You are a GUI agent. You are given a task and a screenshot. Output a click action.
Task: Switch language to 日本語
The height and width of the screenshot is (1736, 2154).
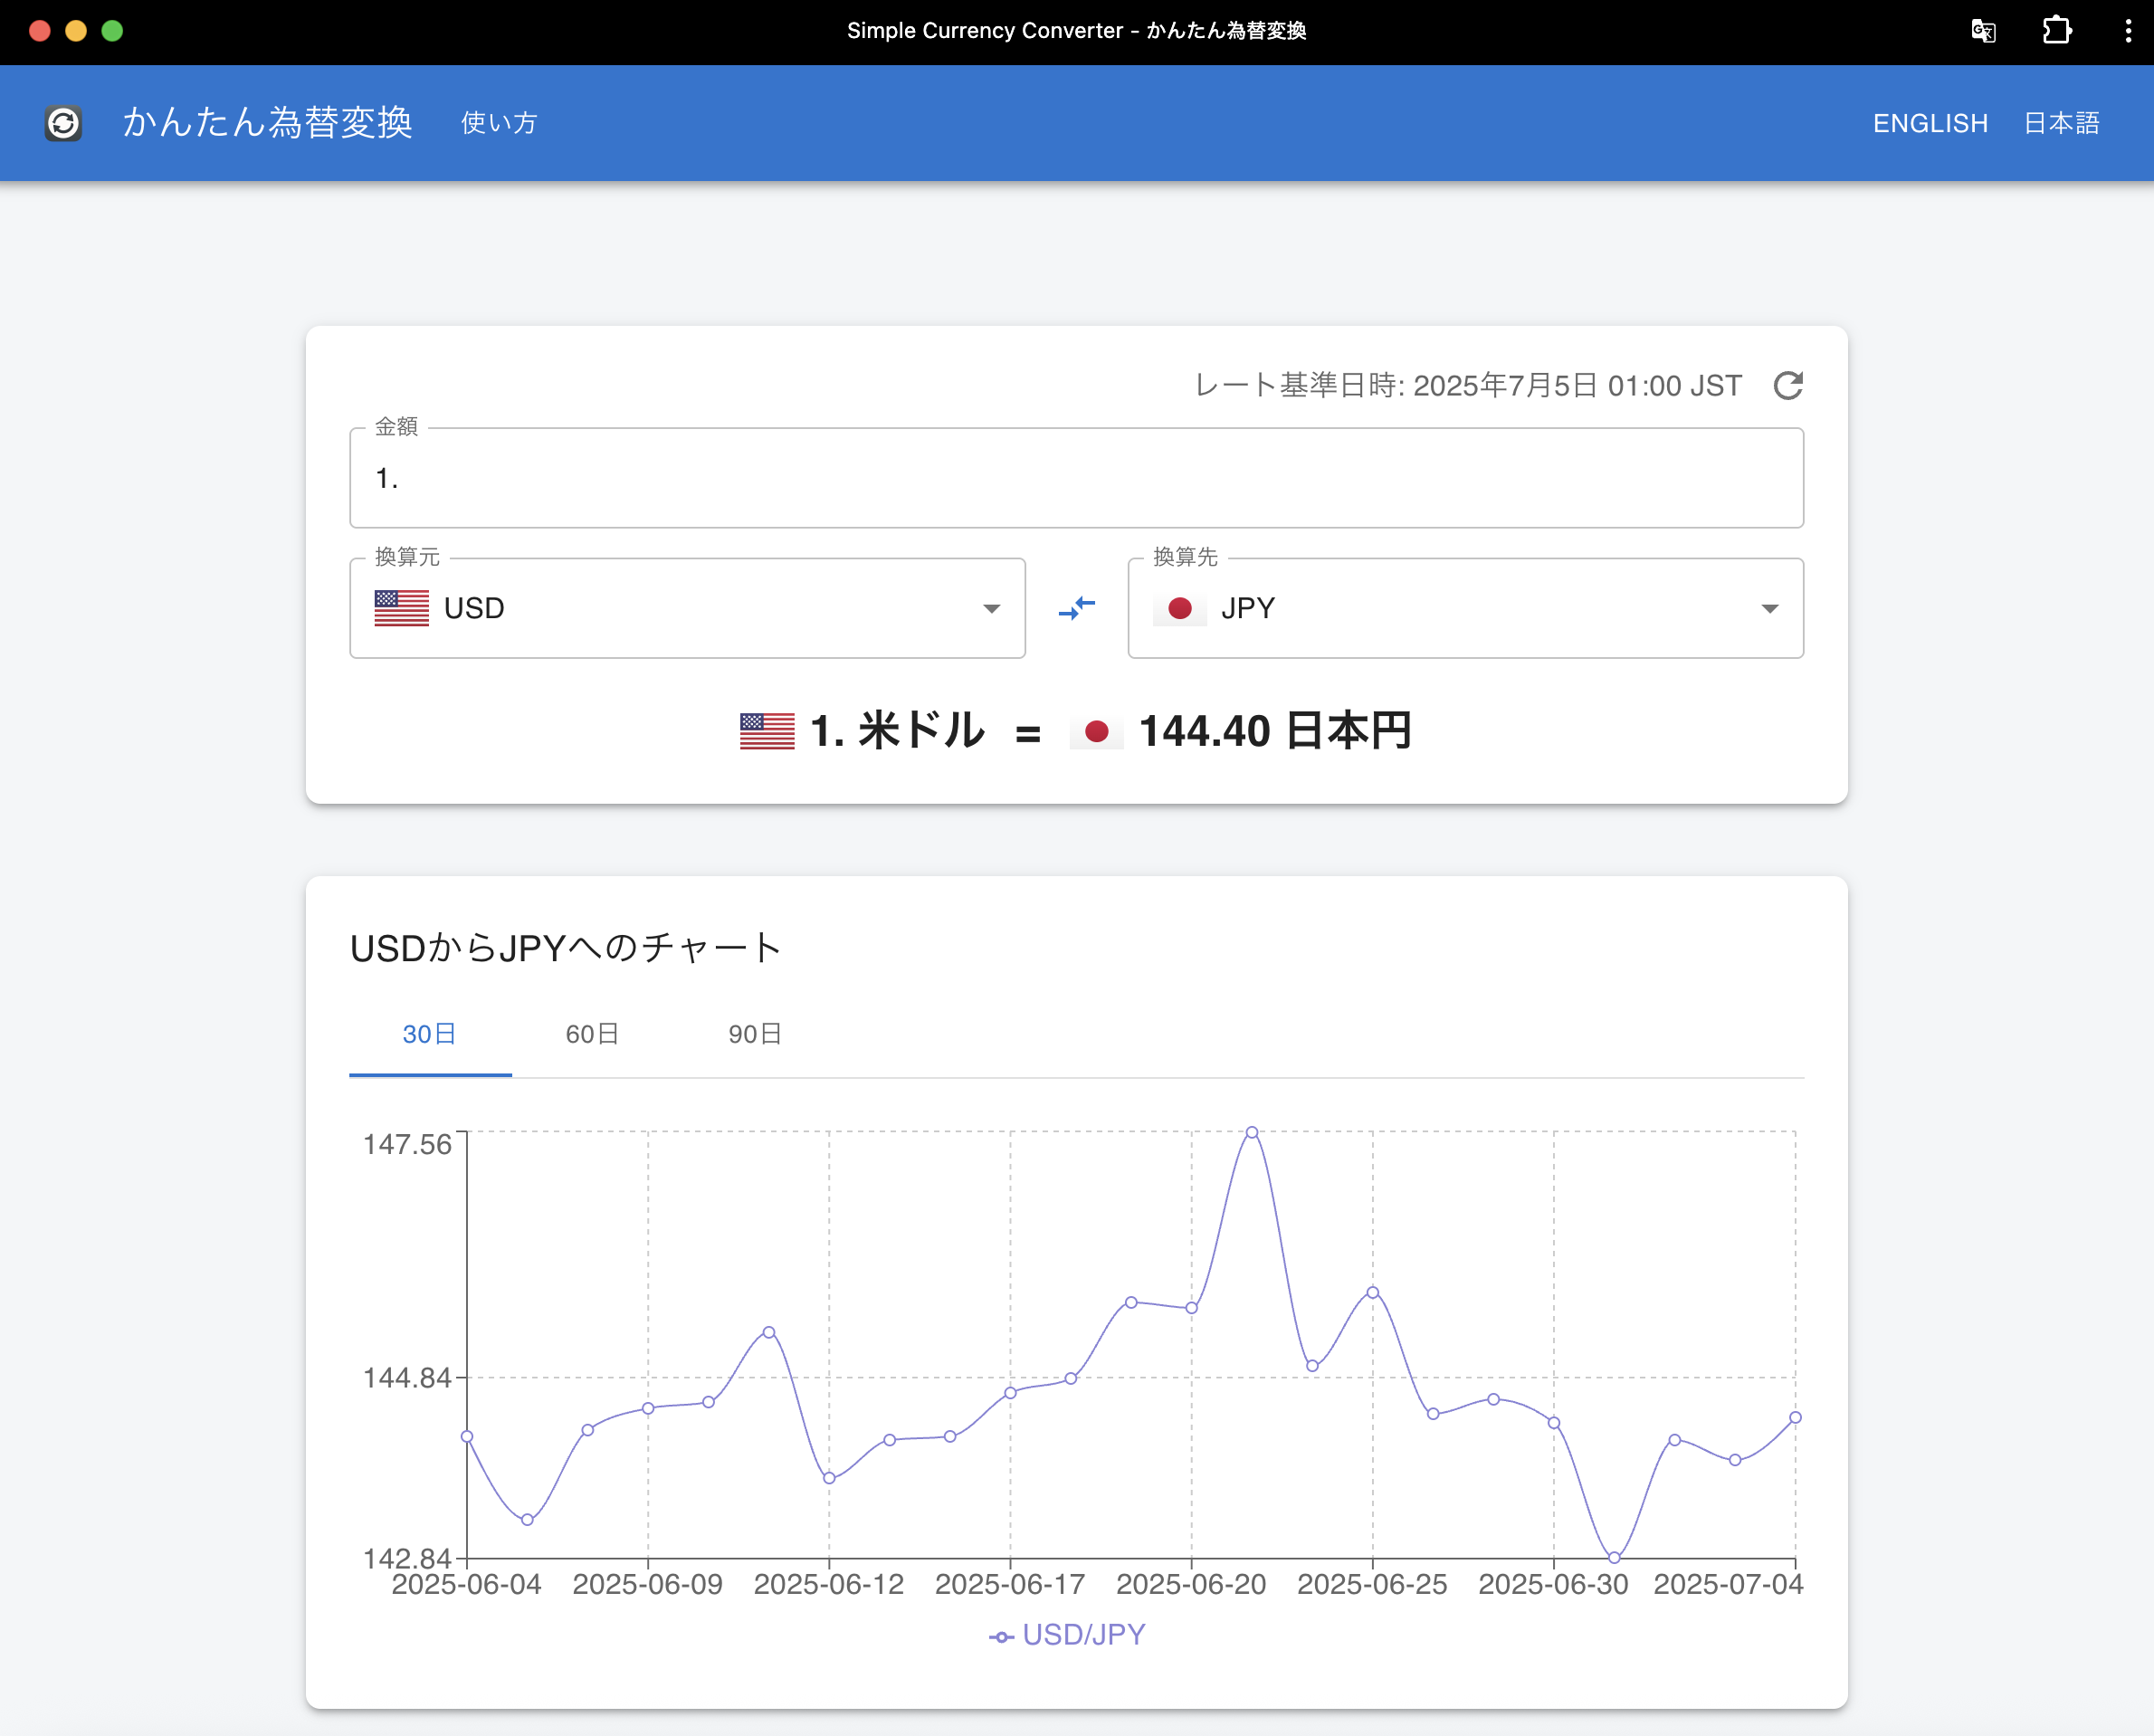2061,123
